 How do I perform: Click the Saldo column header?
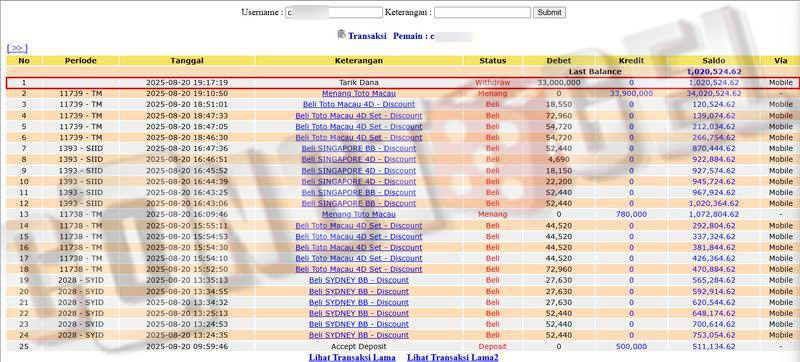pyautogui.click(x=713, y=61)
